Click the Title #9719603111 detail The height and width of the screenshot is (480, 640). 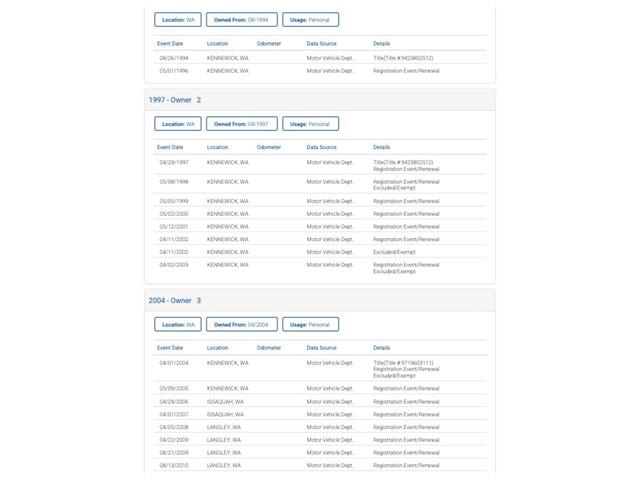pos(403,363)
